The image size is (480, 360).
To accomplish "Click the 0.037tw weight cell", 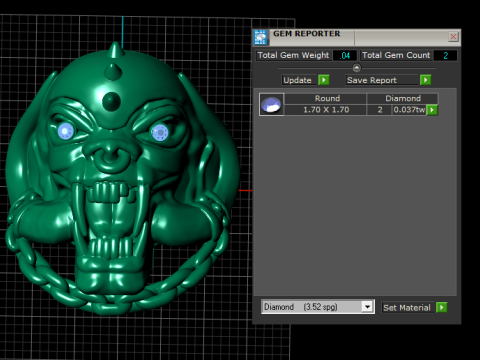I will tap(409, 110).
